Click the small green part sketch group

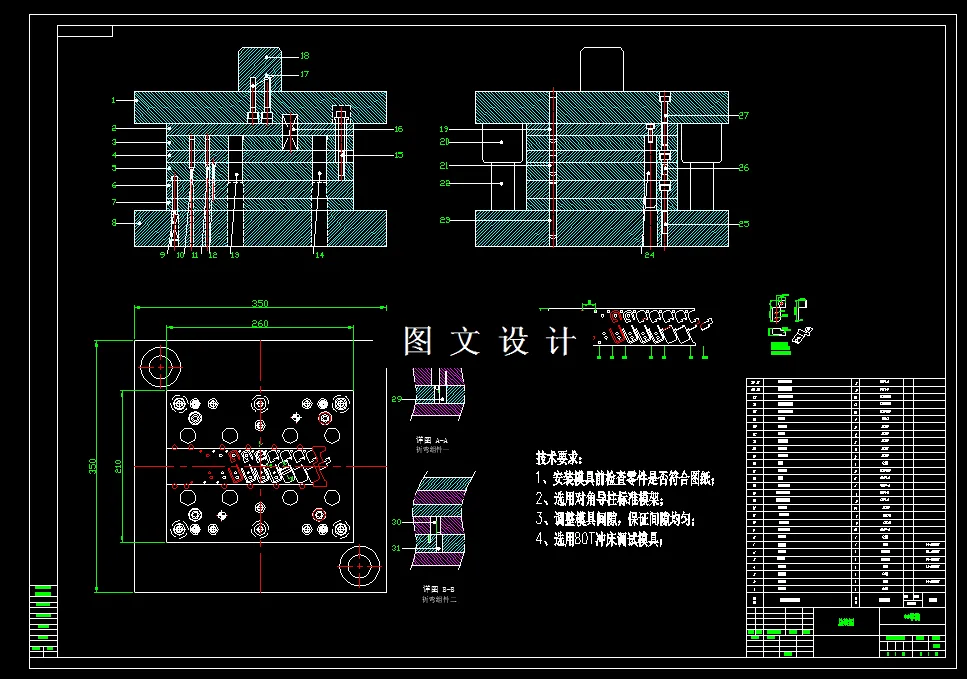pyautogui.click(x=790, y=325)
